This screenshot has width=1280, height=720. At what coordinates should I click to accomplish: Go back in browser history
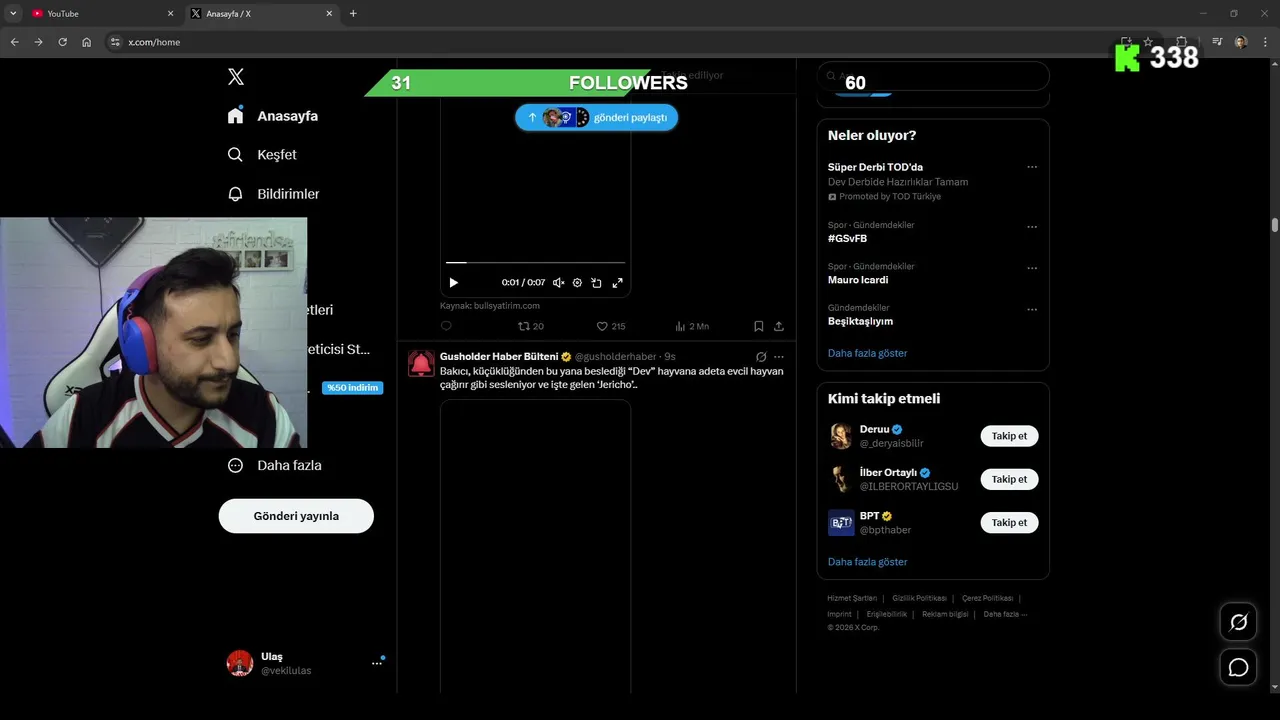(x=14, y=42)
